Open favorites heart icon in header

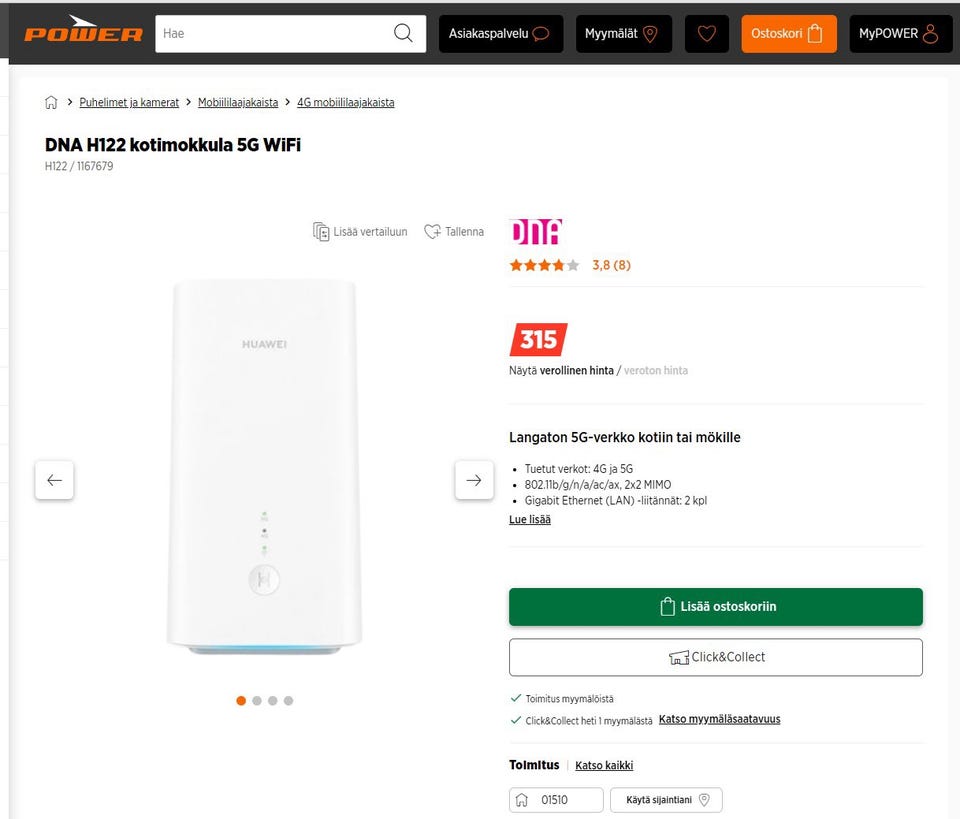coord(706,33)
